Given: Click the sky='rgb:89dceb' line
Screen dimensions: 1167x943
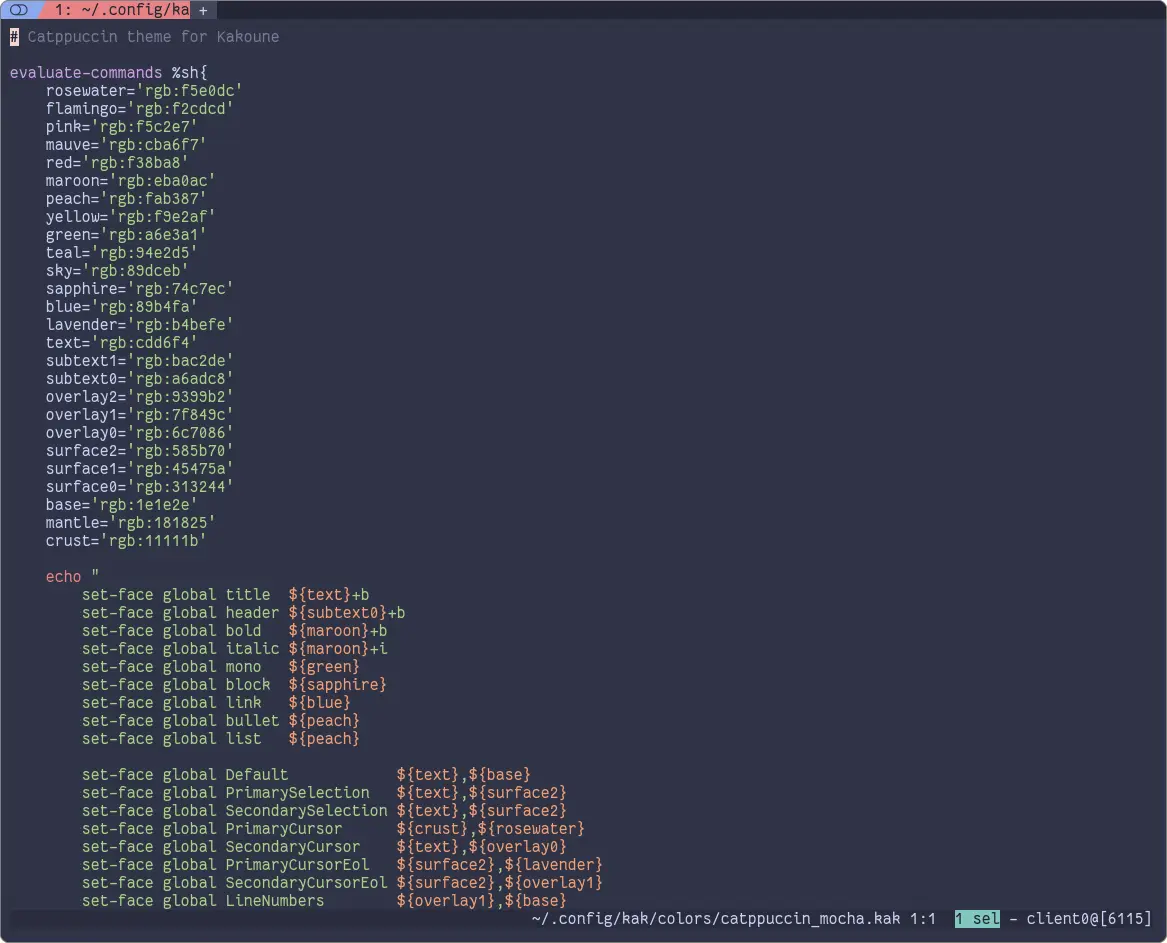Looking at the screenshot, I should click(x=117, y=270).
